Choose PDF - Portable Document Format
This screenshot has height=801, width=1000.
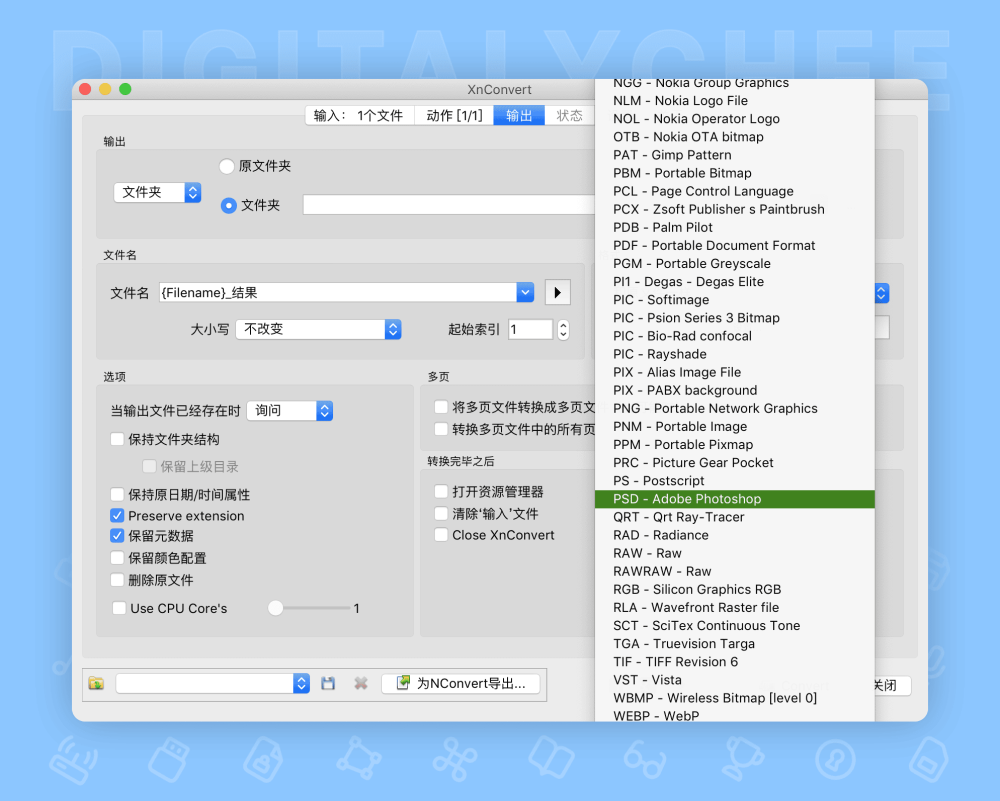735,246
